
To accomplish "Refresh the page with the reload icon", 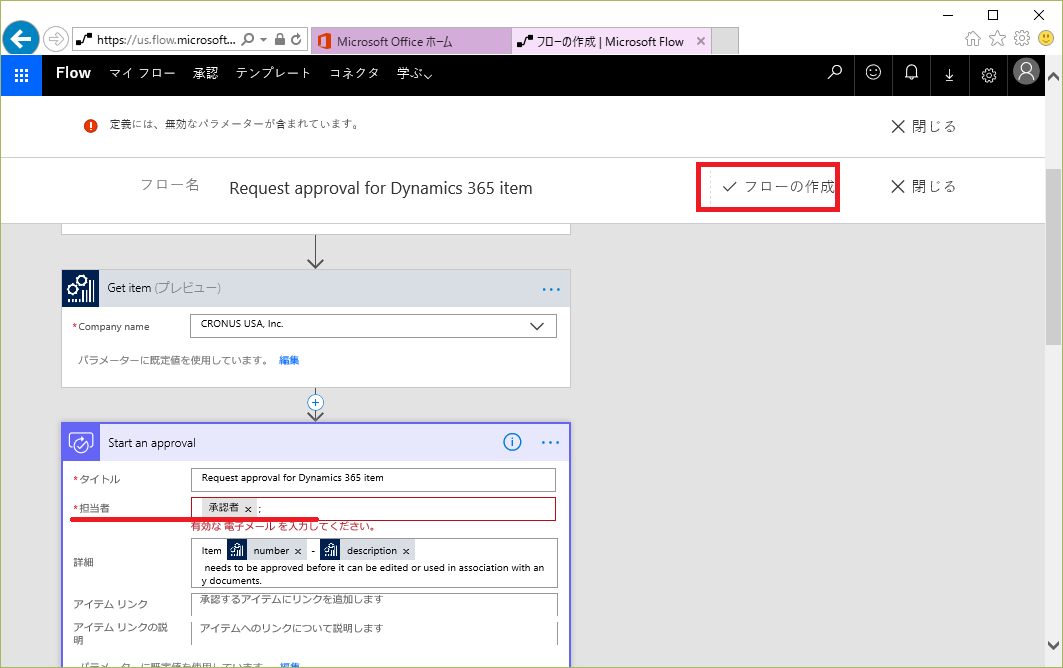I will [296, 39].
